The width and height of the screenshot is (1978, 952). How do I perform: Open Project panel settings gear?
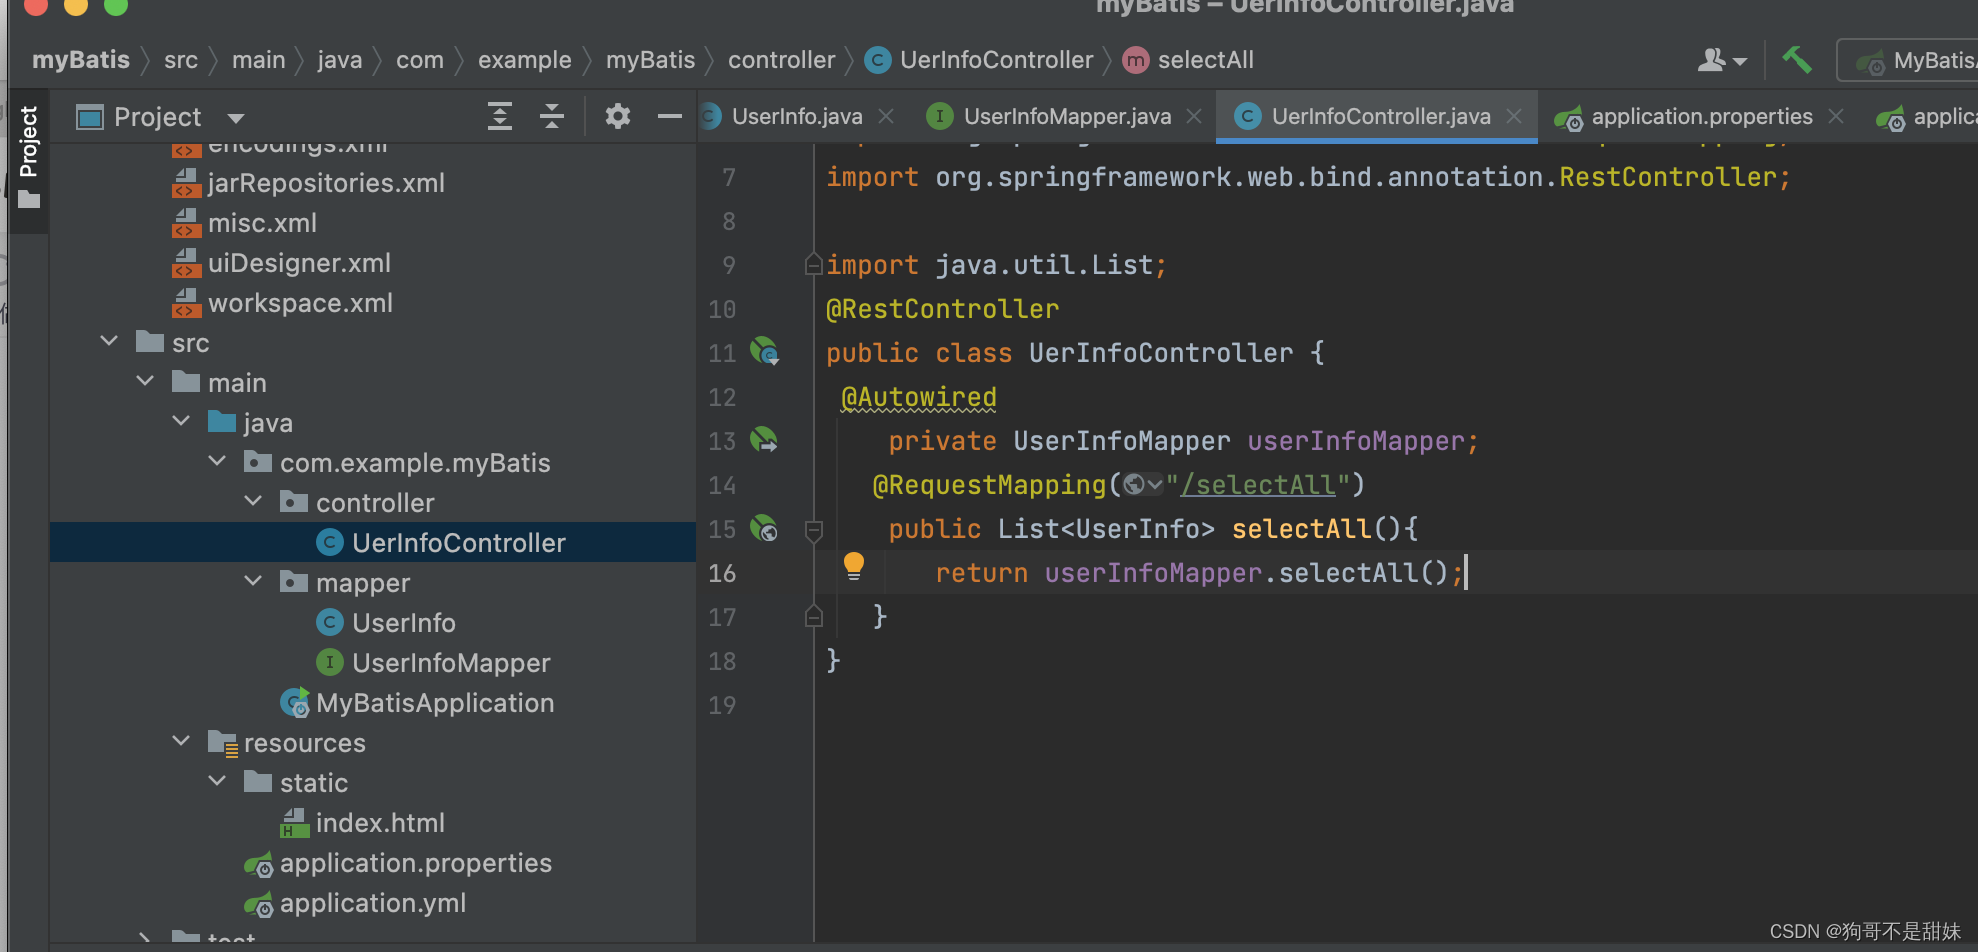coord(618,117)
